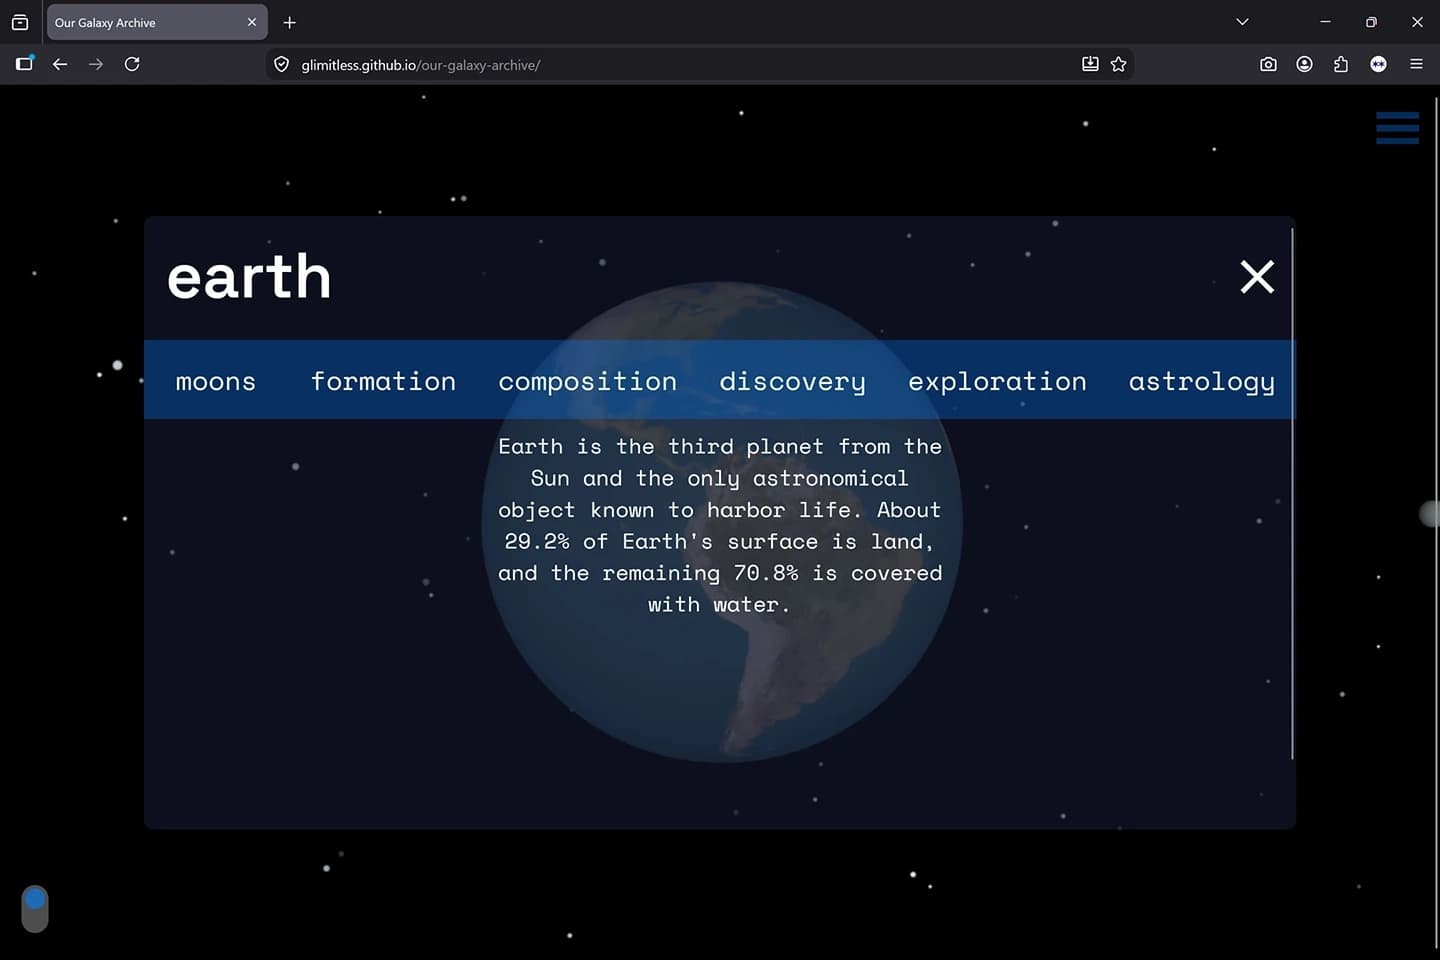The width and height of the screenshot is (1440, 960).
Task: Go back to the previous page
Action: pyautogui.click(x=60, y=64)
